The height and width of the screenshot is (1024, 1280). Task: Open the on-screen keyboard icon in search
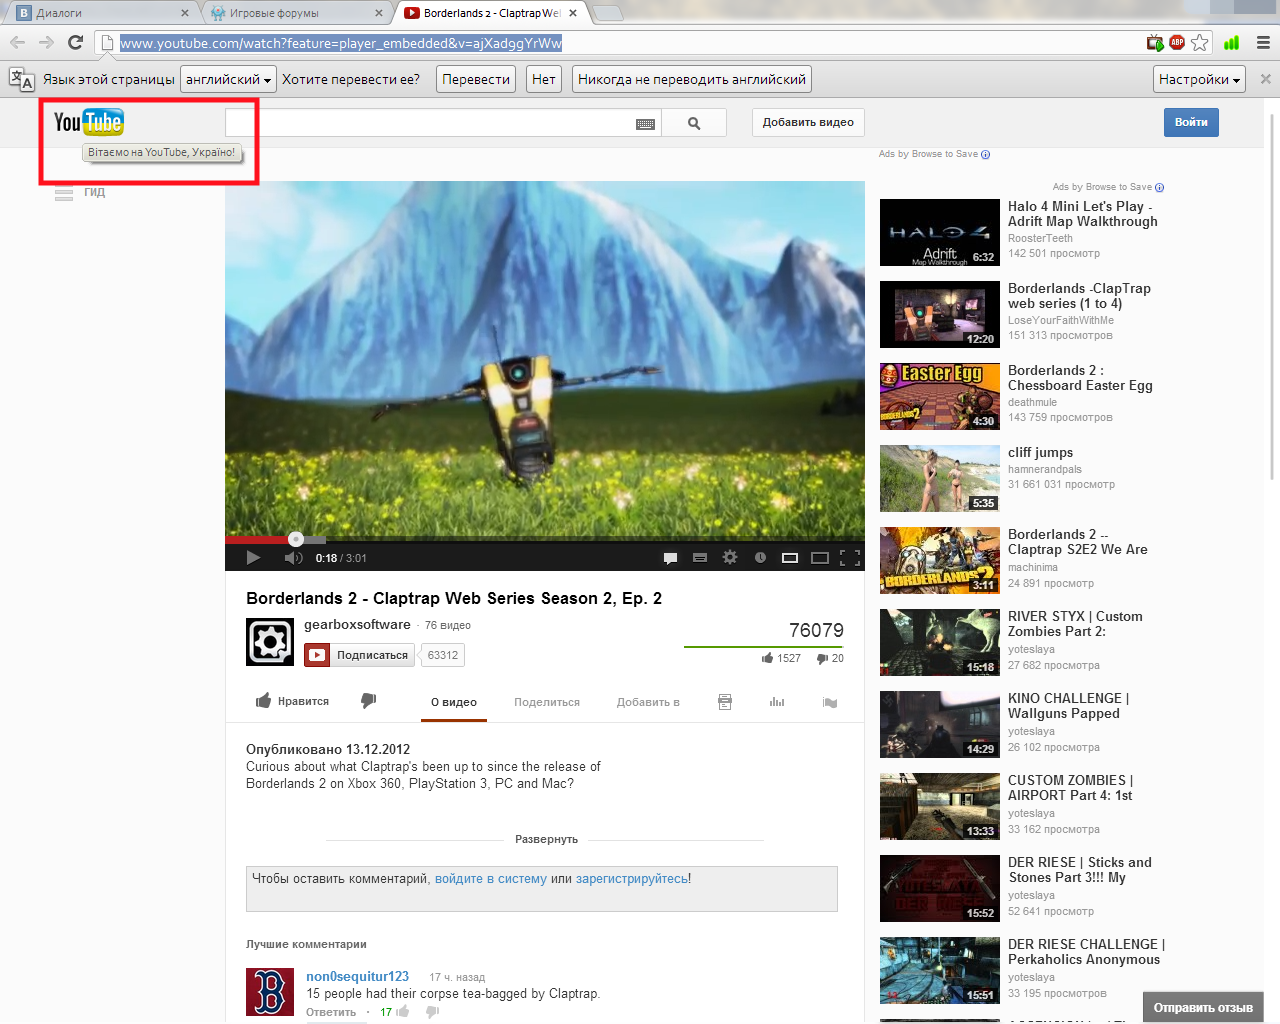pos(645,124)
